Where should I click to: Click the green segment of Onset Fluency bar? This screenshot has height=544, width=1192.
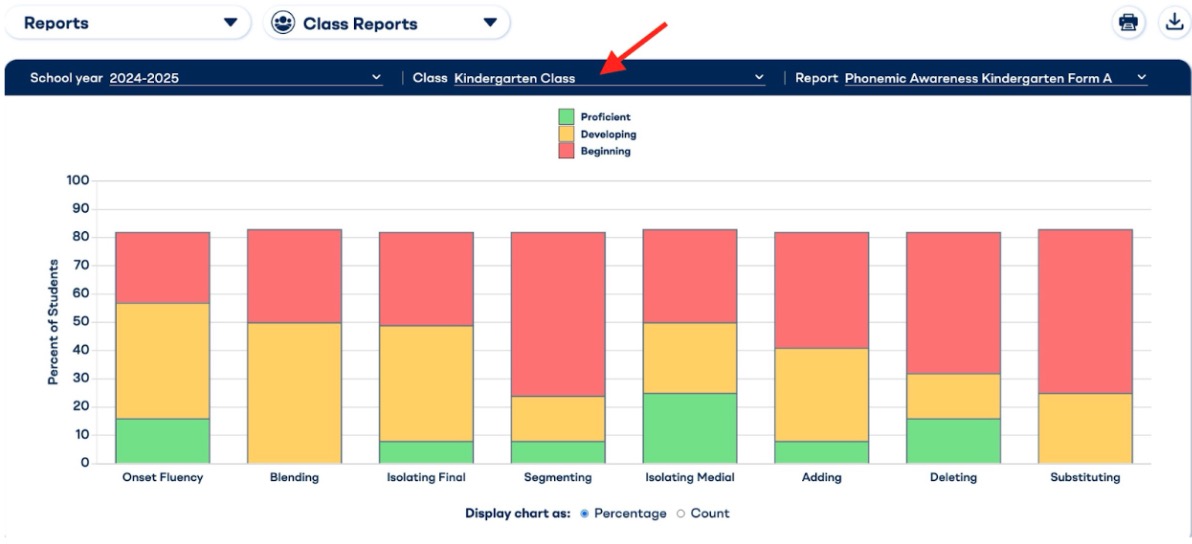163,441
